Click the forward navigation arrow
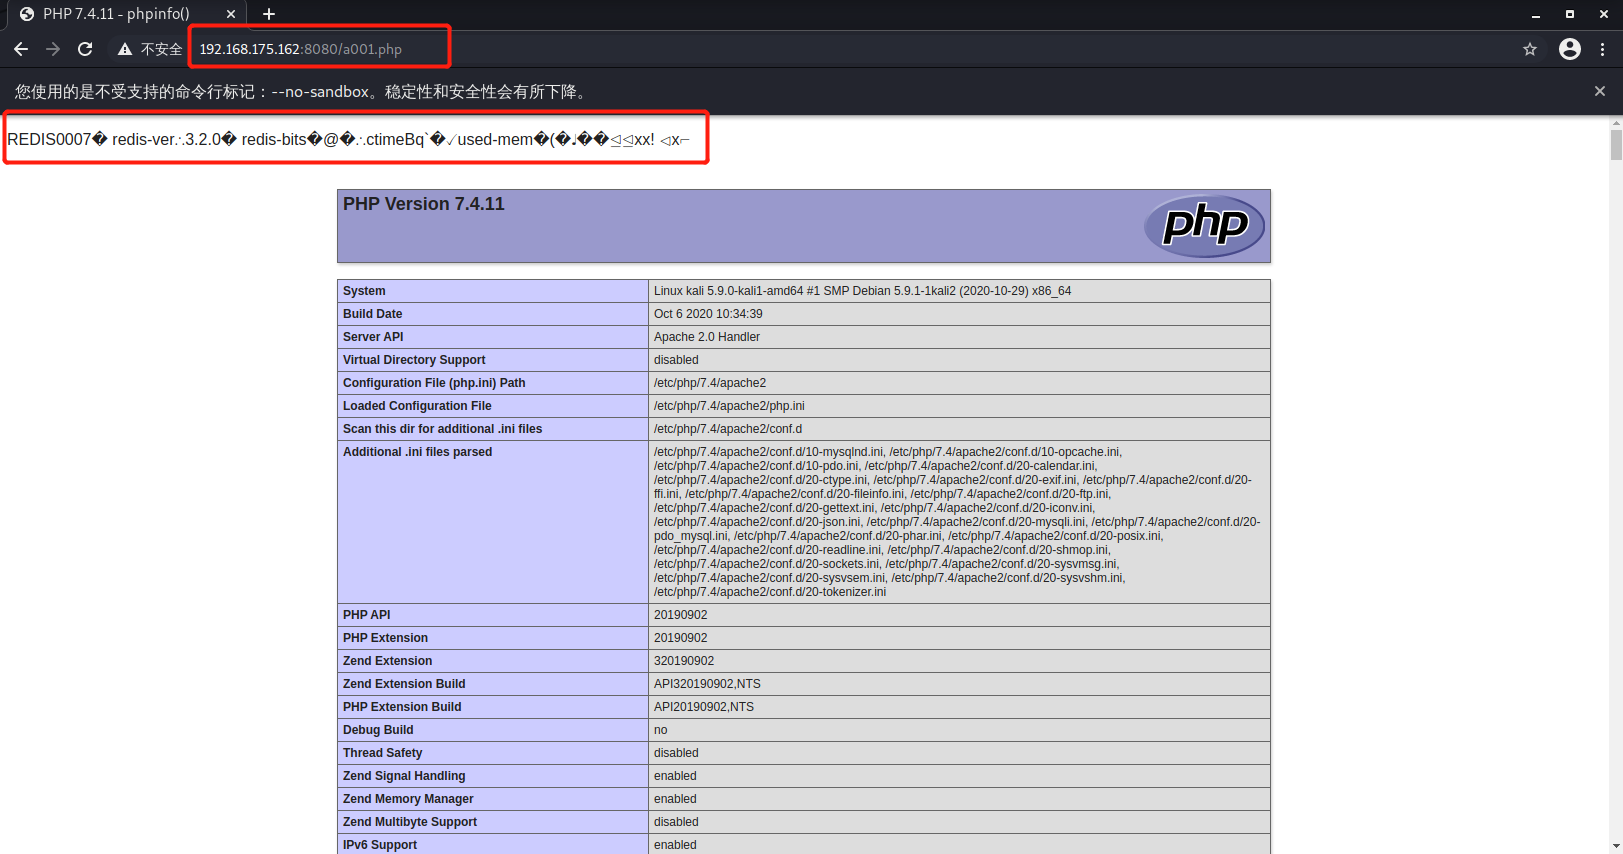Screen dimensions: 1623x854 coord(53,49)
